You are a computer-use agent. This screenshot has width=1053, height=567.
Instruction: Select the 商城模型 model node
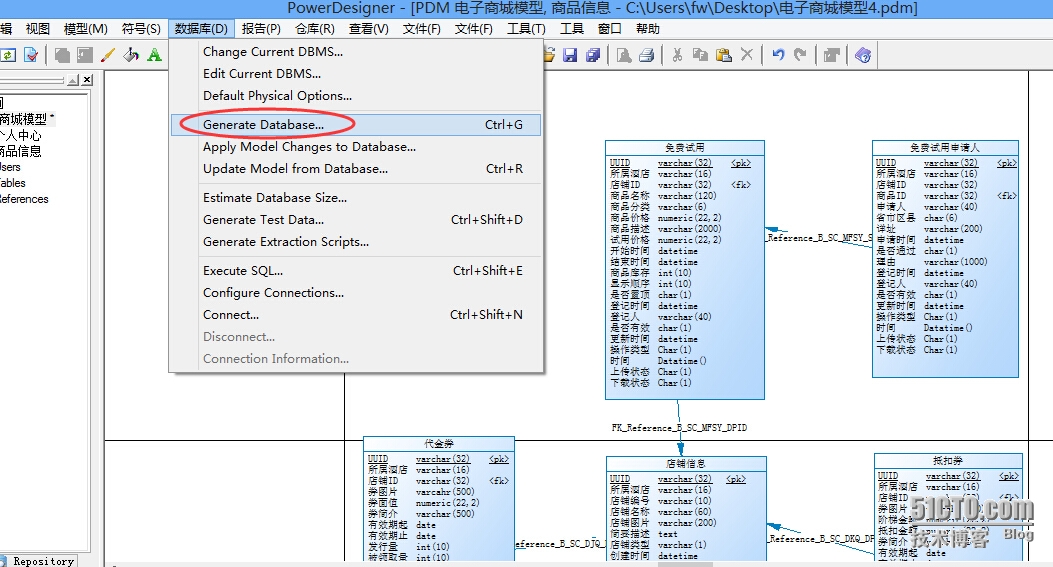(24, 119)
